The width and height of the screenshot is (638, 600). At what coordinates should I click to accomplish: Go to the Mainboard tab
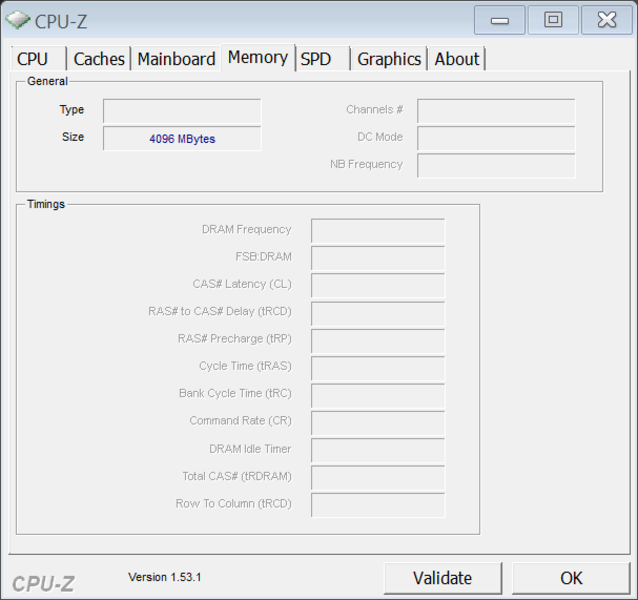176,59
